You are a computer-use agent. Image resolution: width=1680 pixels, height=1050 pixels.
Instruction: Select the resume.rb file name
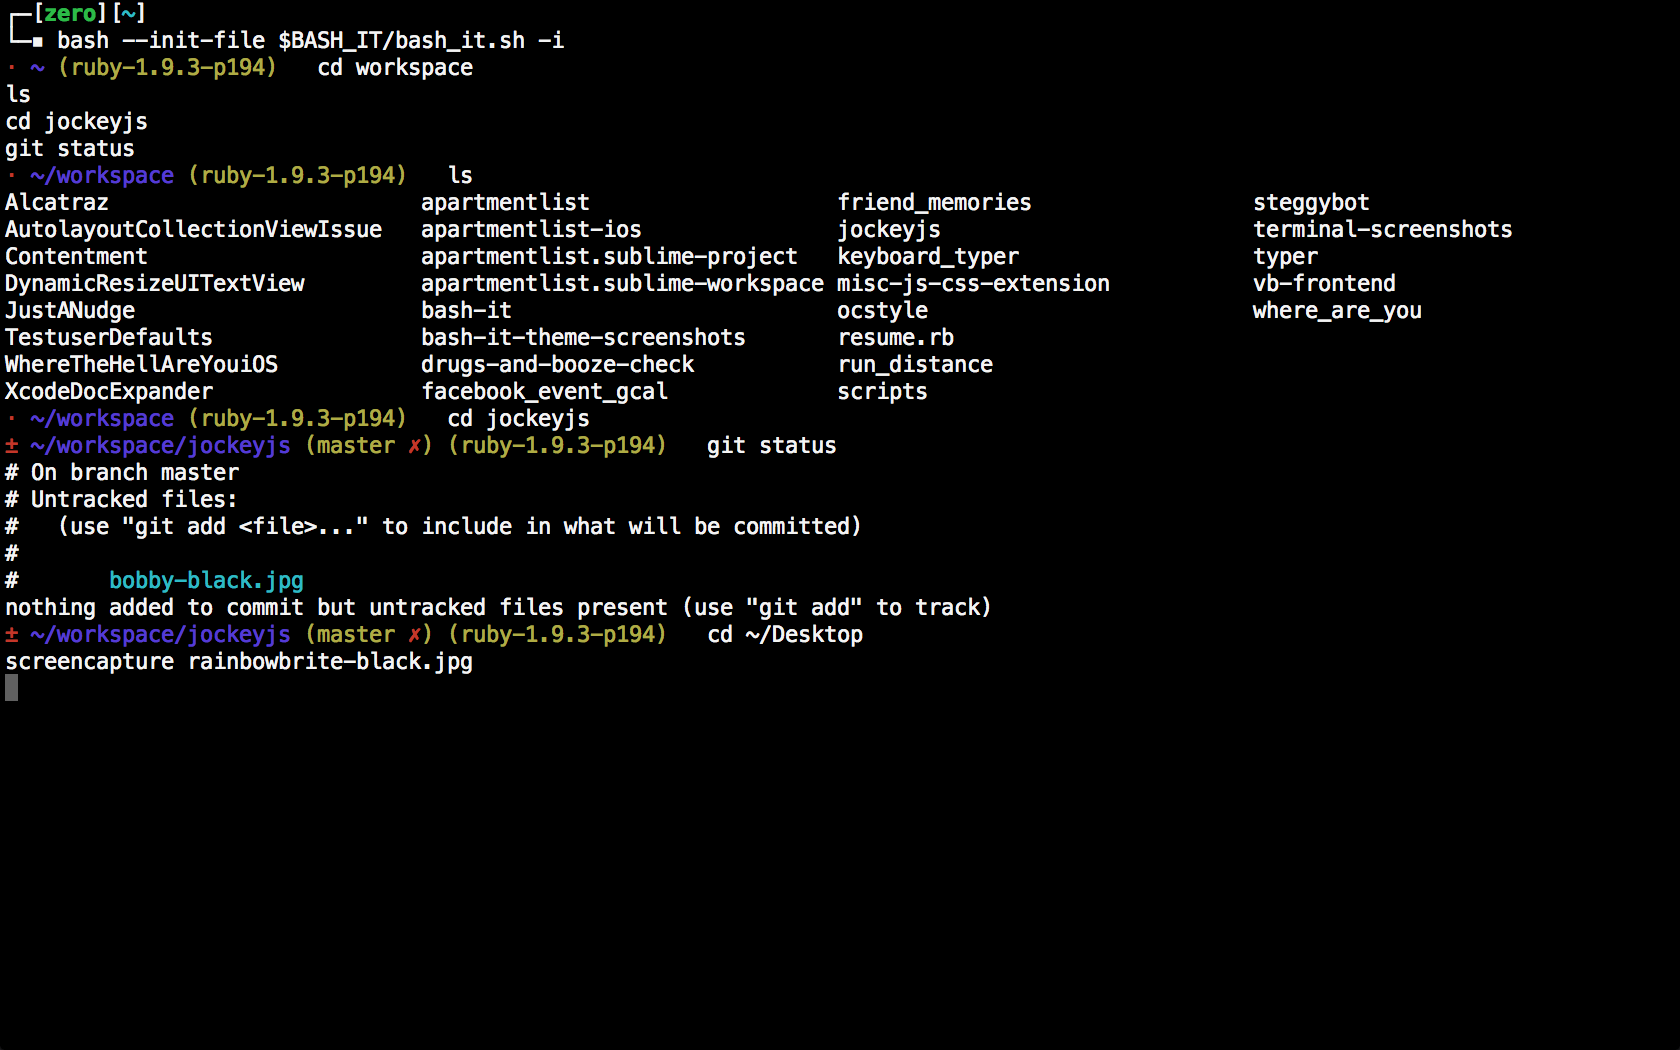895,337
